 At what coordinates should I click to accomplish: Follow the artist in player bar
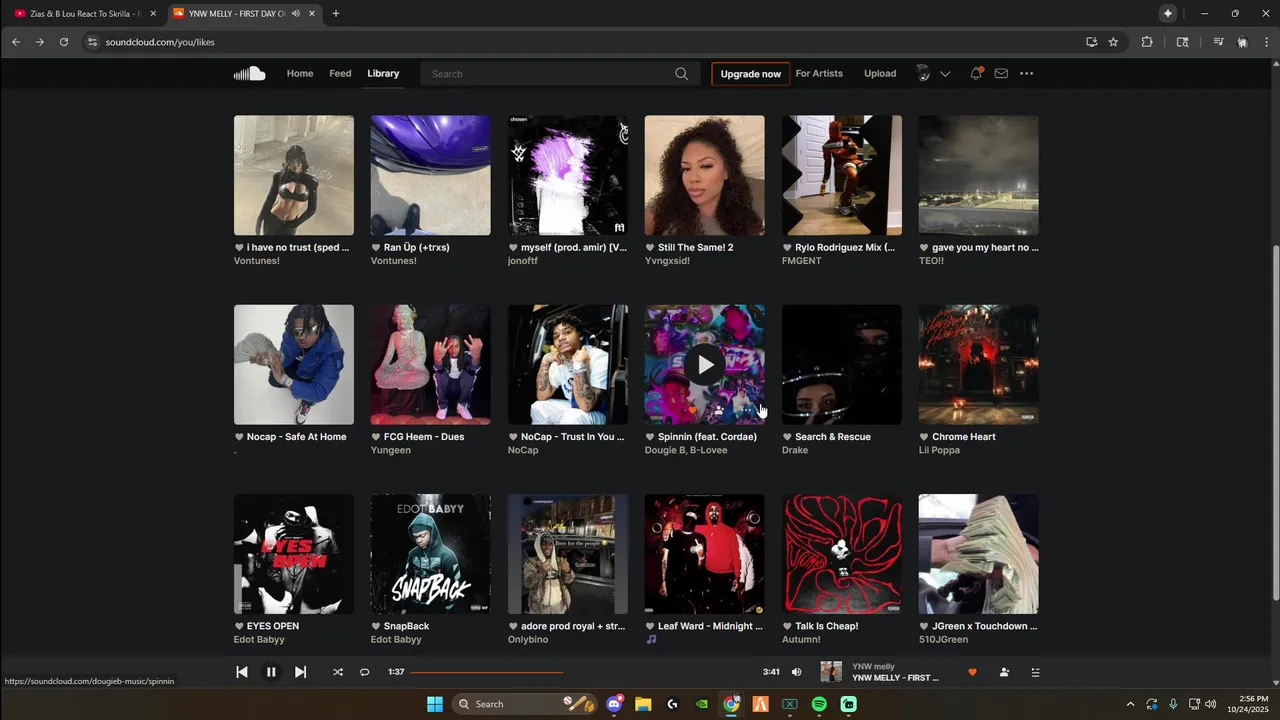1004,672
